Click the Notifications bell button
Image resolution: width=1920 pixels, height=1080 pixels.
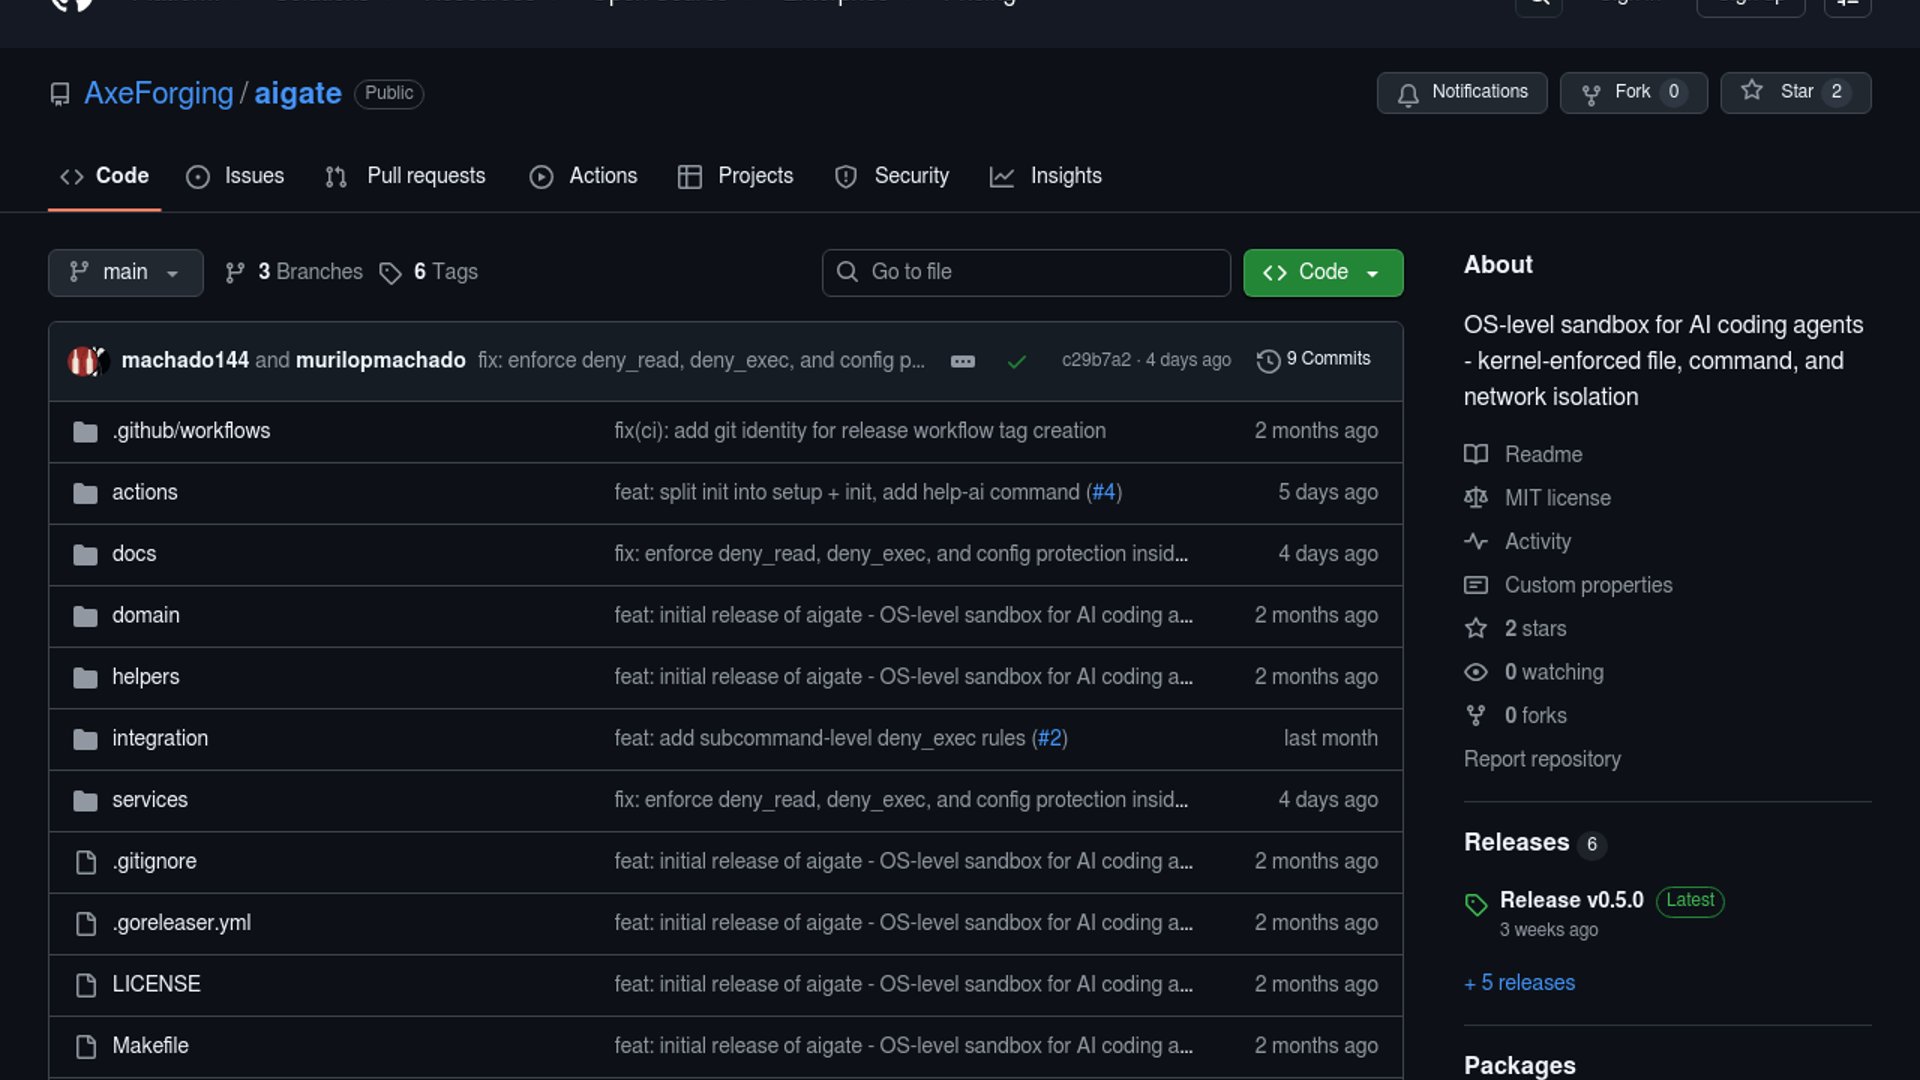(x=1461, y=92)
